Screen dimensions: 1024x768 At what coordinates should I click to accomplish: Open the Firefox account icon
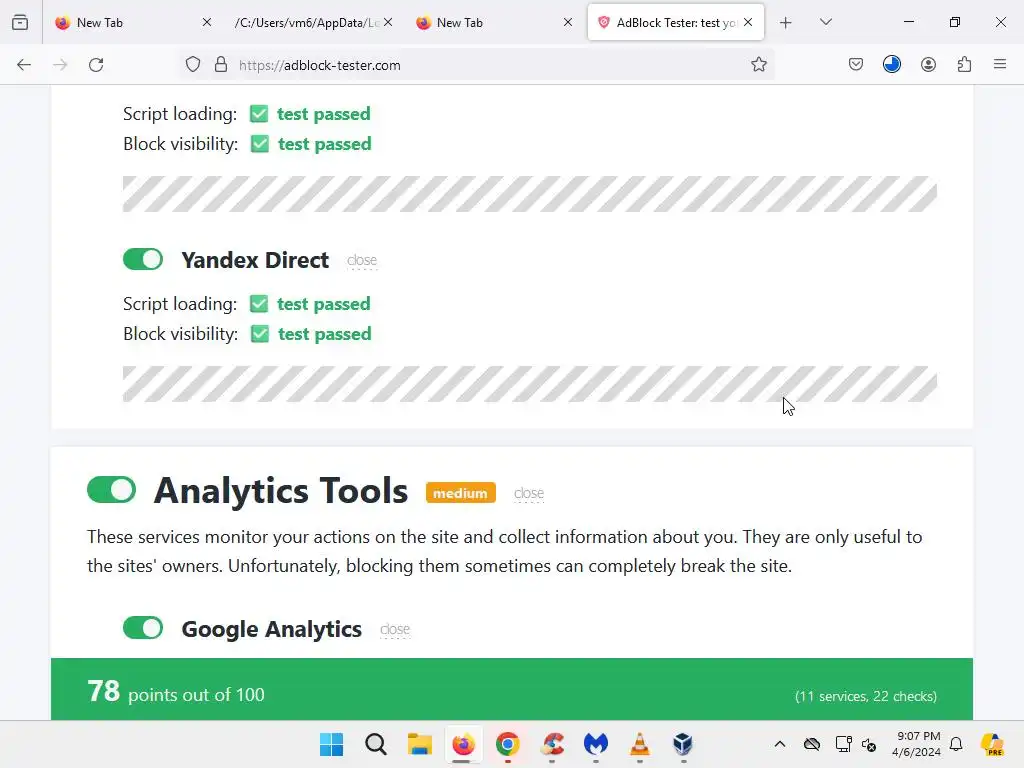pyautogui.click(x=928, y=65)
